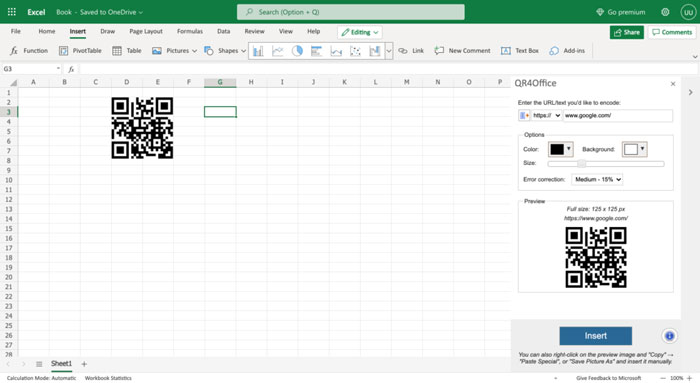Open the Help tab
The image size is (700, 383).
click(x=313, y=31)
